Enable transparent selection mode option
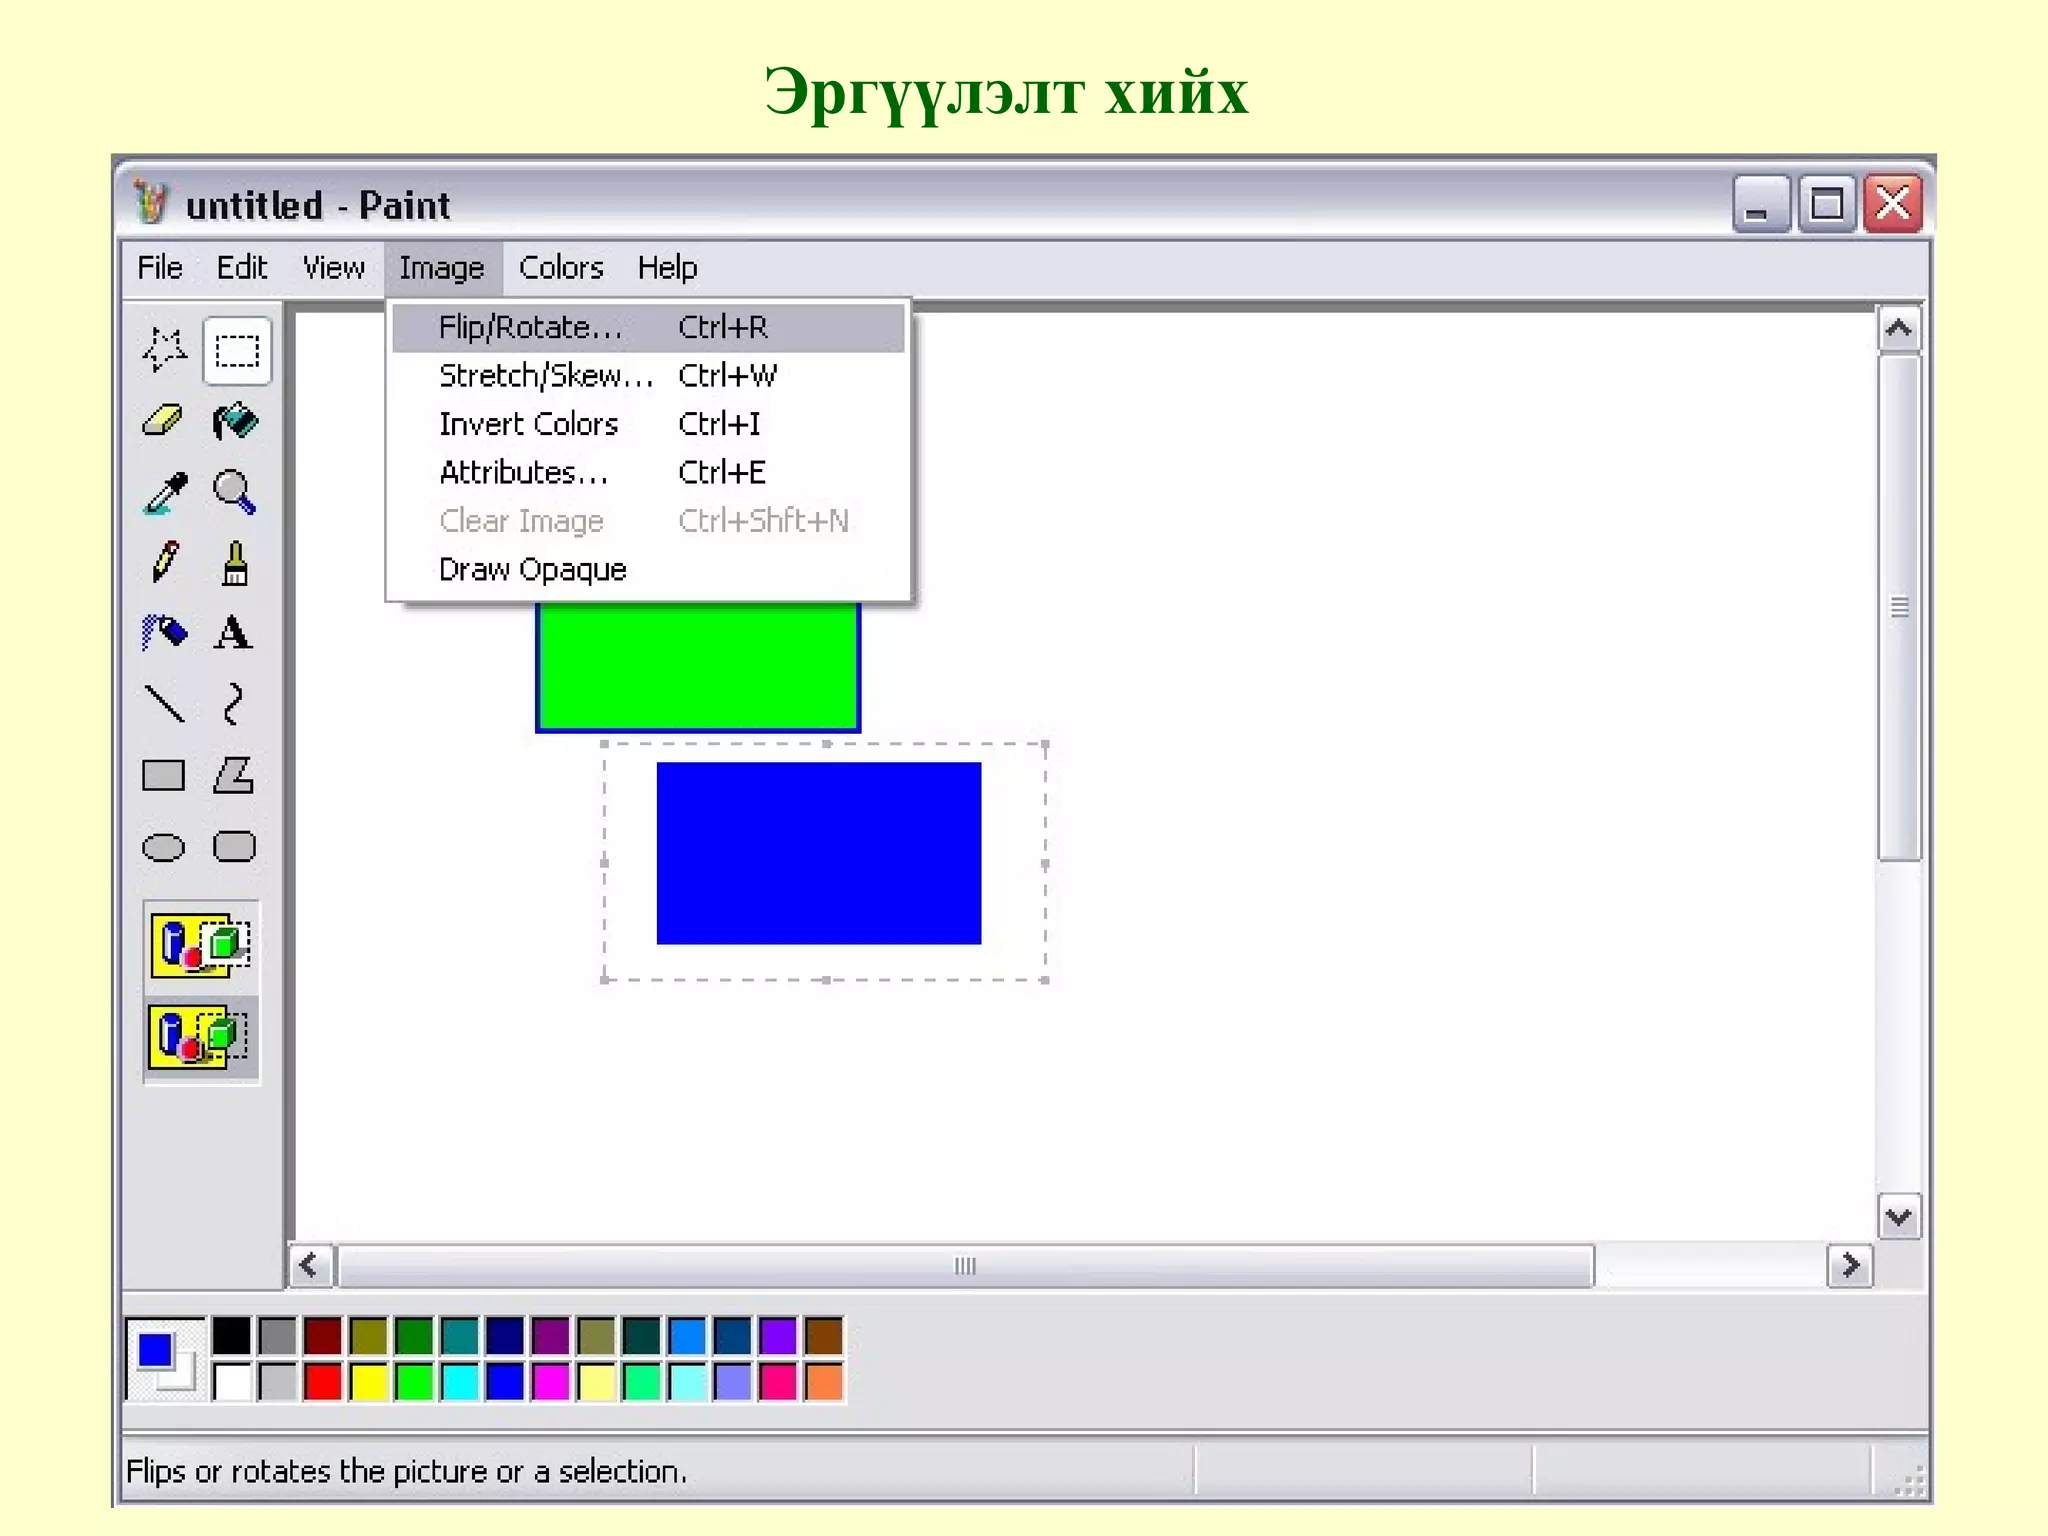 pos(201,1037)
